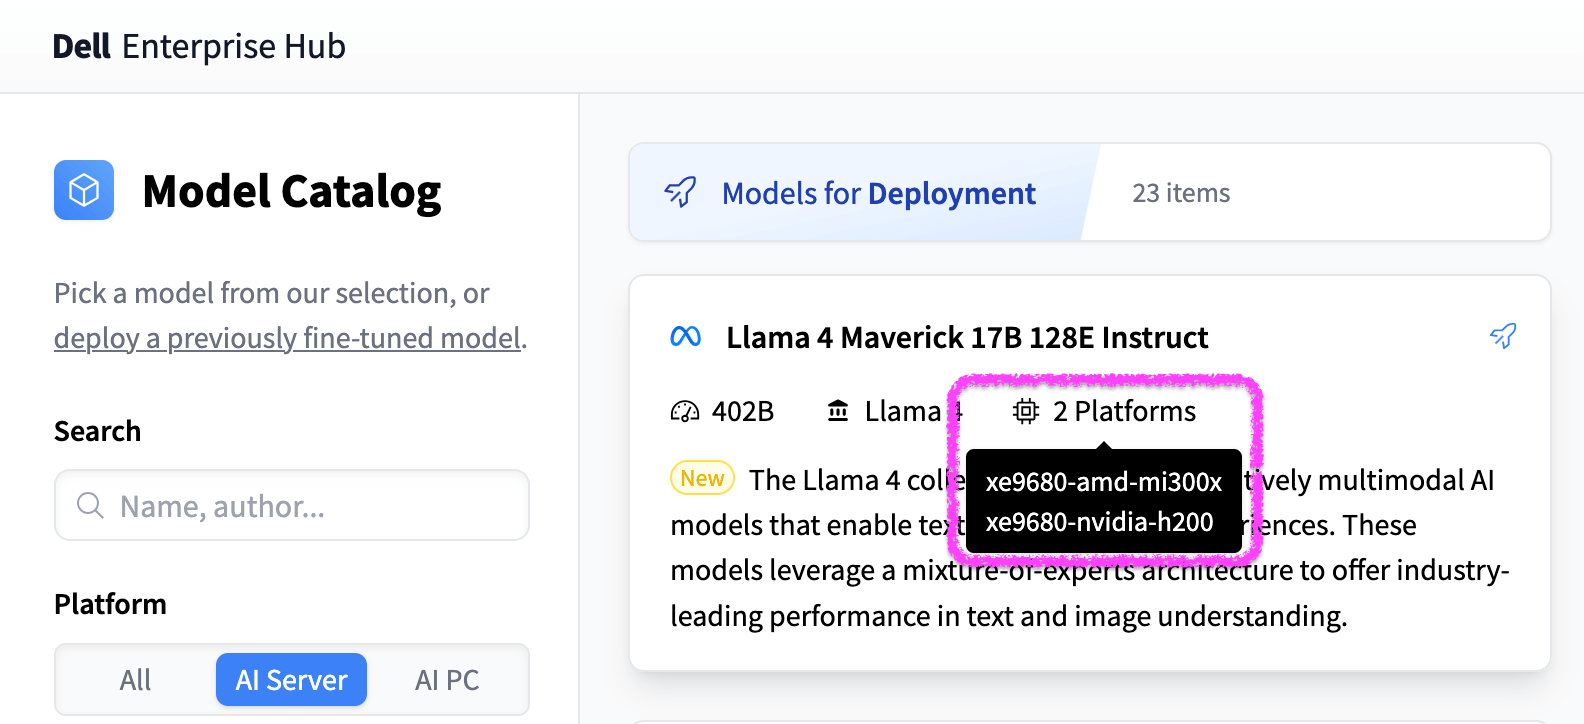Click the rocket icon beside Models for Deployment
The image size is (1584, 724).
point(681,192)
